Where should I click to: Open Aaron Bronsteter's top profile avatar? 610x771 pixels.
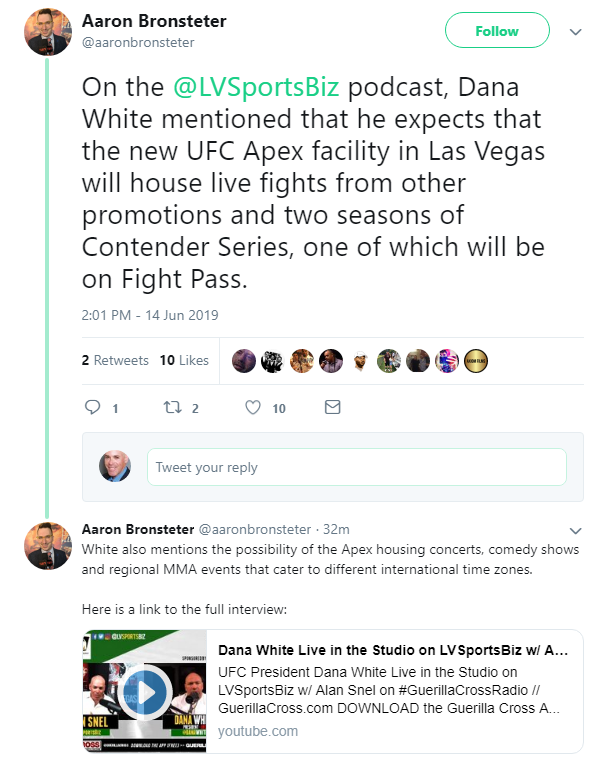(x=48, y=32)
